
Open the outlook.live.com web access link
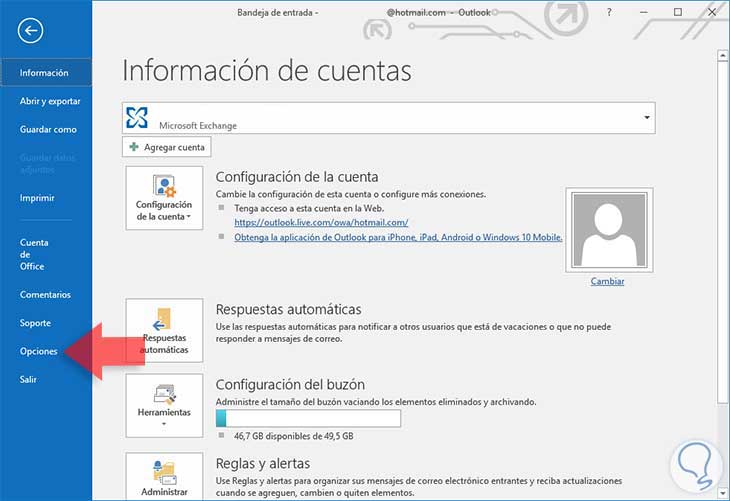point(321,223)
